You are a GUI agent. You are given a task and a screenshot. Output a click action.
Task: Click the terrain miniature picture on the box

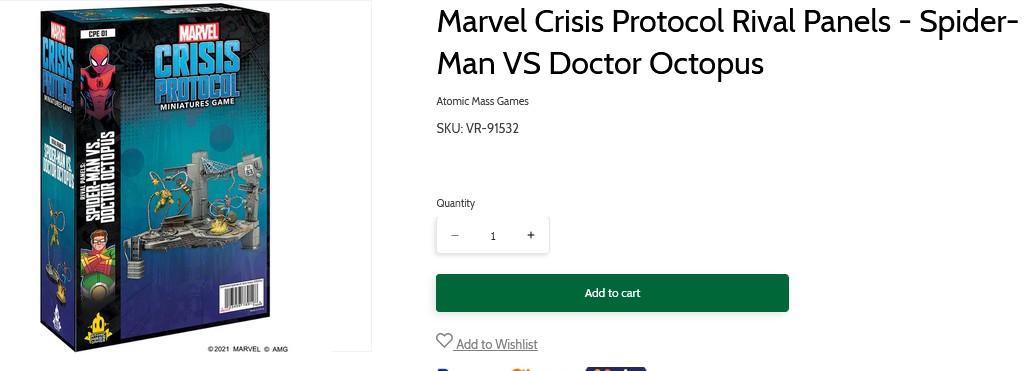196,210
